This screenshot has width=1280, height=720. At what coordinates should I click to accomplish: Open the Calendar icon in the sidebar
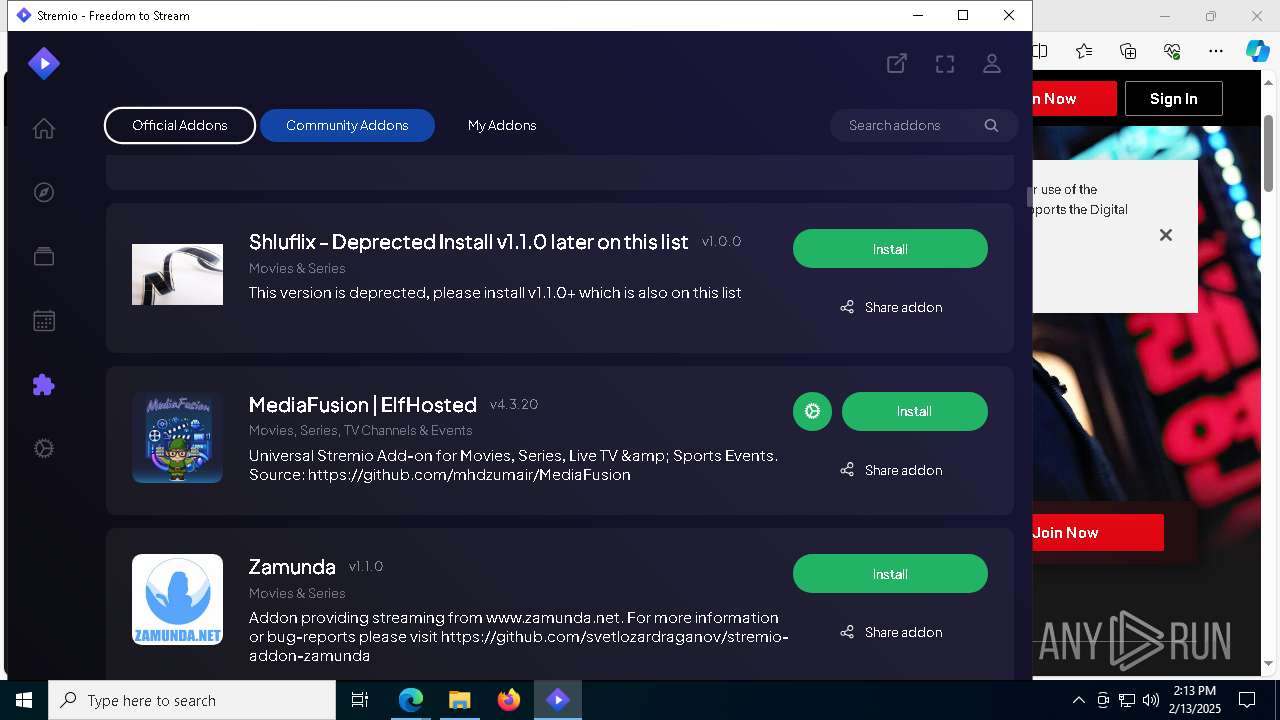point(43,321)
